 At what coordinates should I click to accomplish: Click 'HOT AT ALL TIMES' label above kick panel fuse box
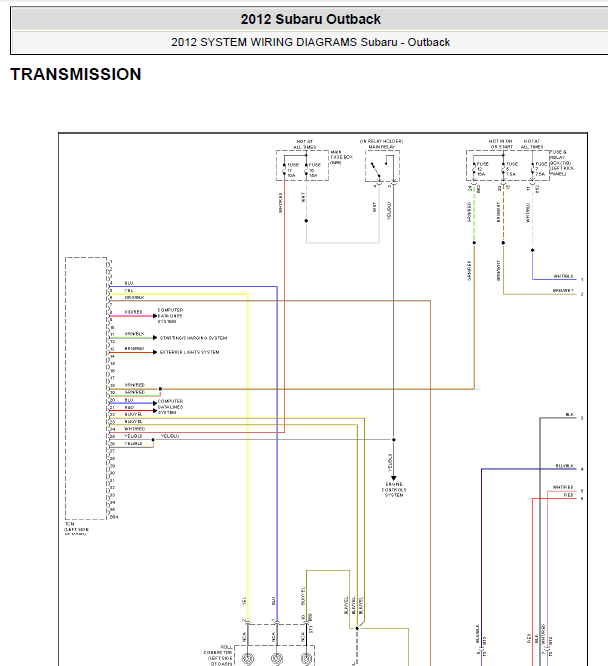[x=532, y=144]
